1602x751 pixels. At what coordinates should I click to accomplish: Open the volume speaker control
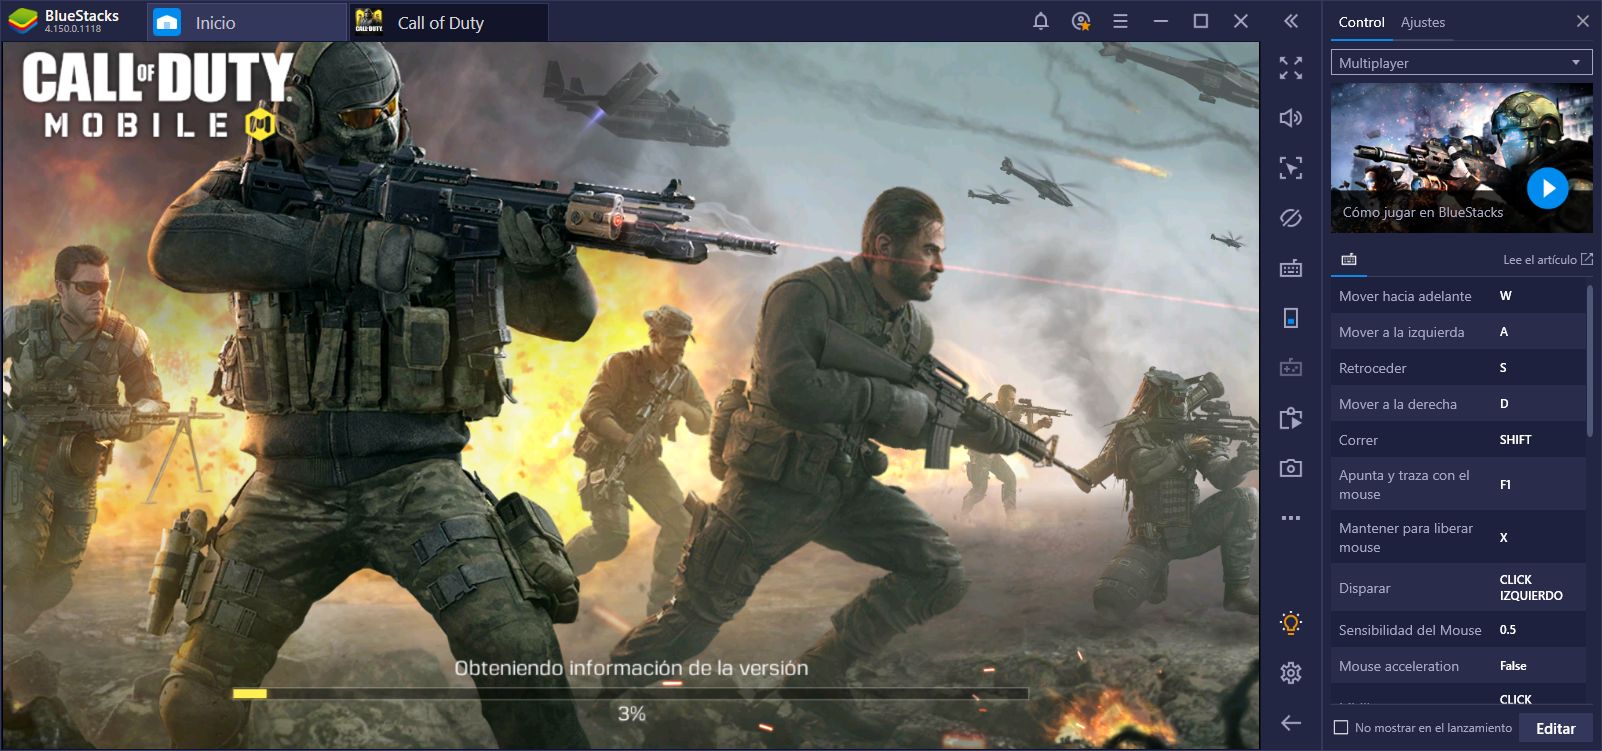click(x=1291, y=118)
